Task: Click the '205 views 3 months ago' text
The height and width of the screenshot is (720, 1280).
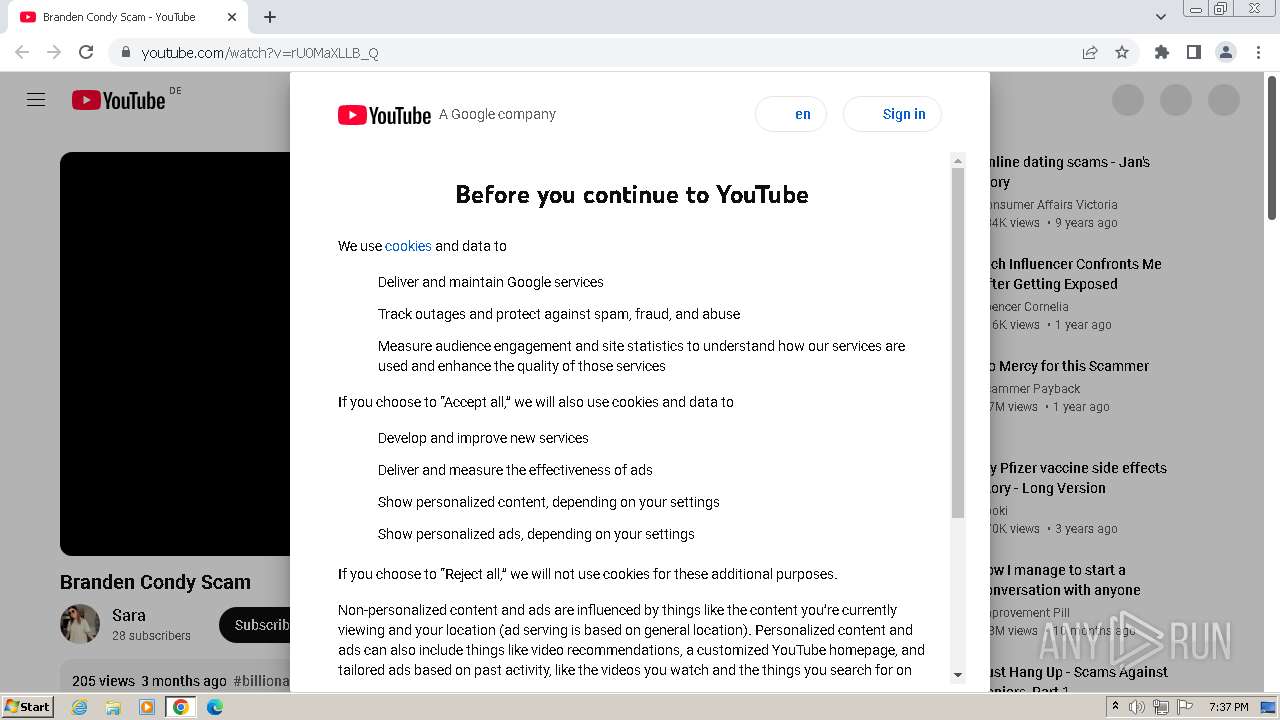Action: tap(149, 681)
